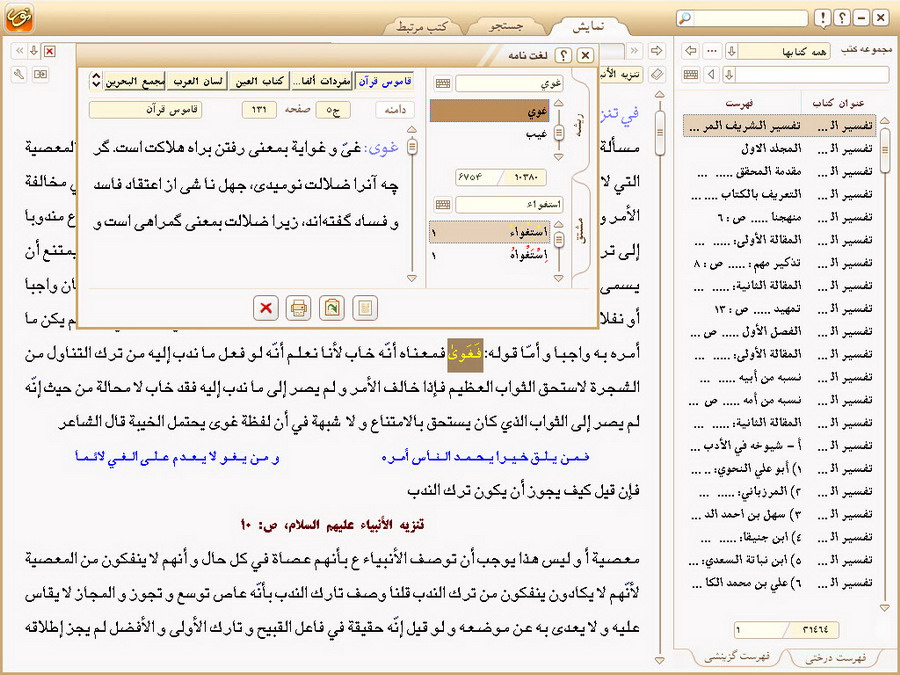
Task: Click the عنوان کتاب column header
Action: pos(837,103)
